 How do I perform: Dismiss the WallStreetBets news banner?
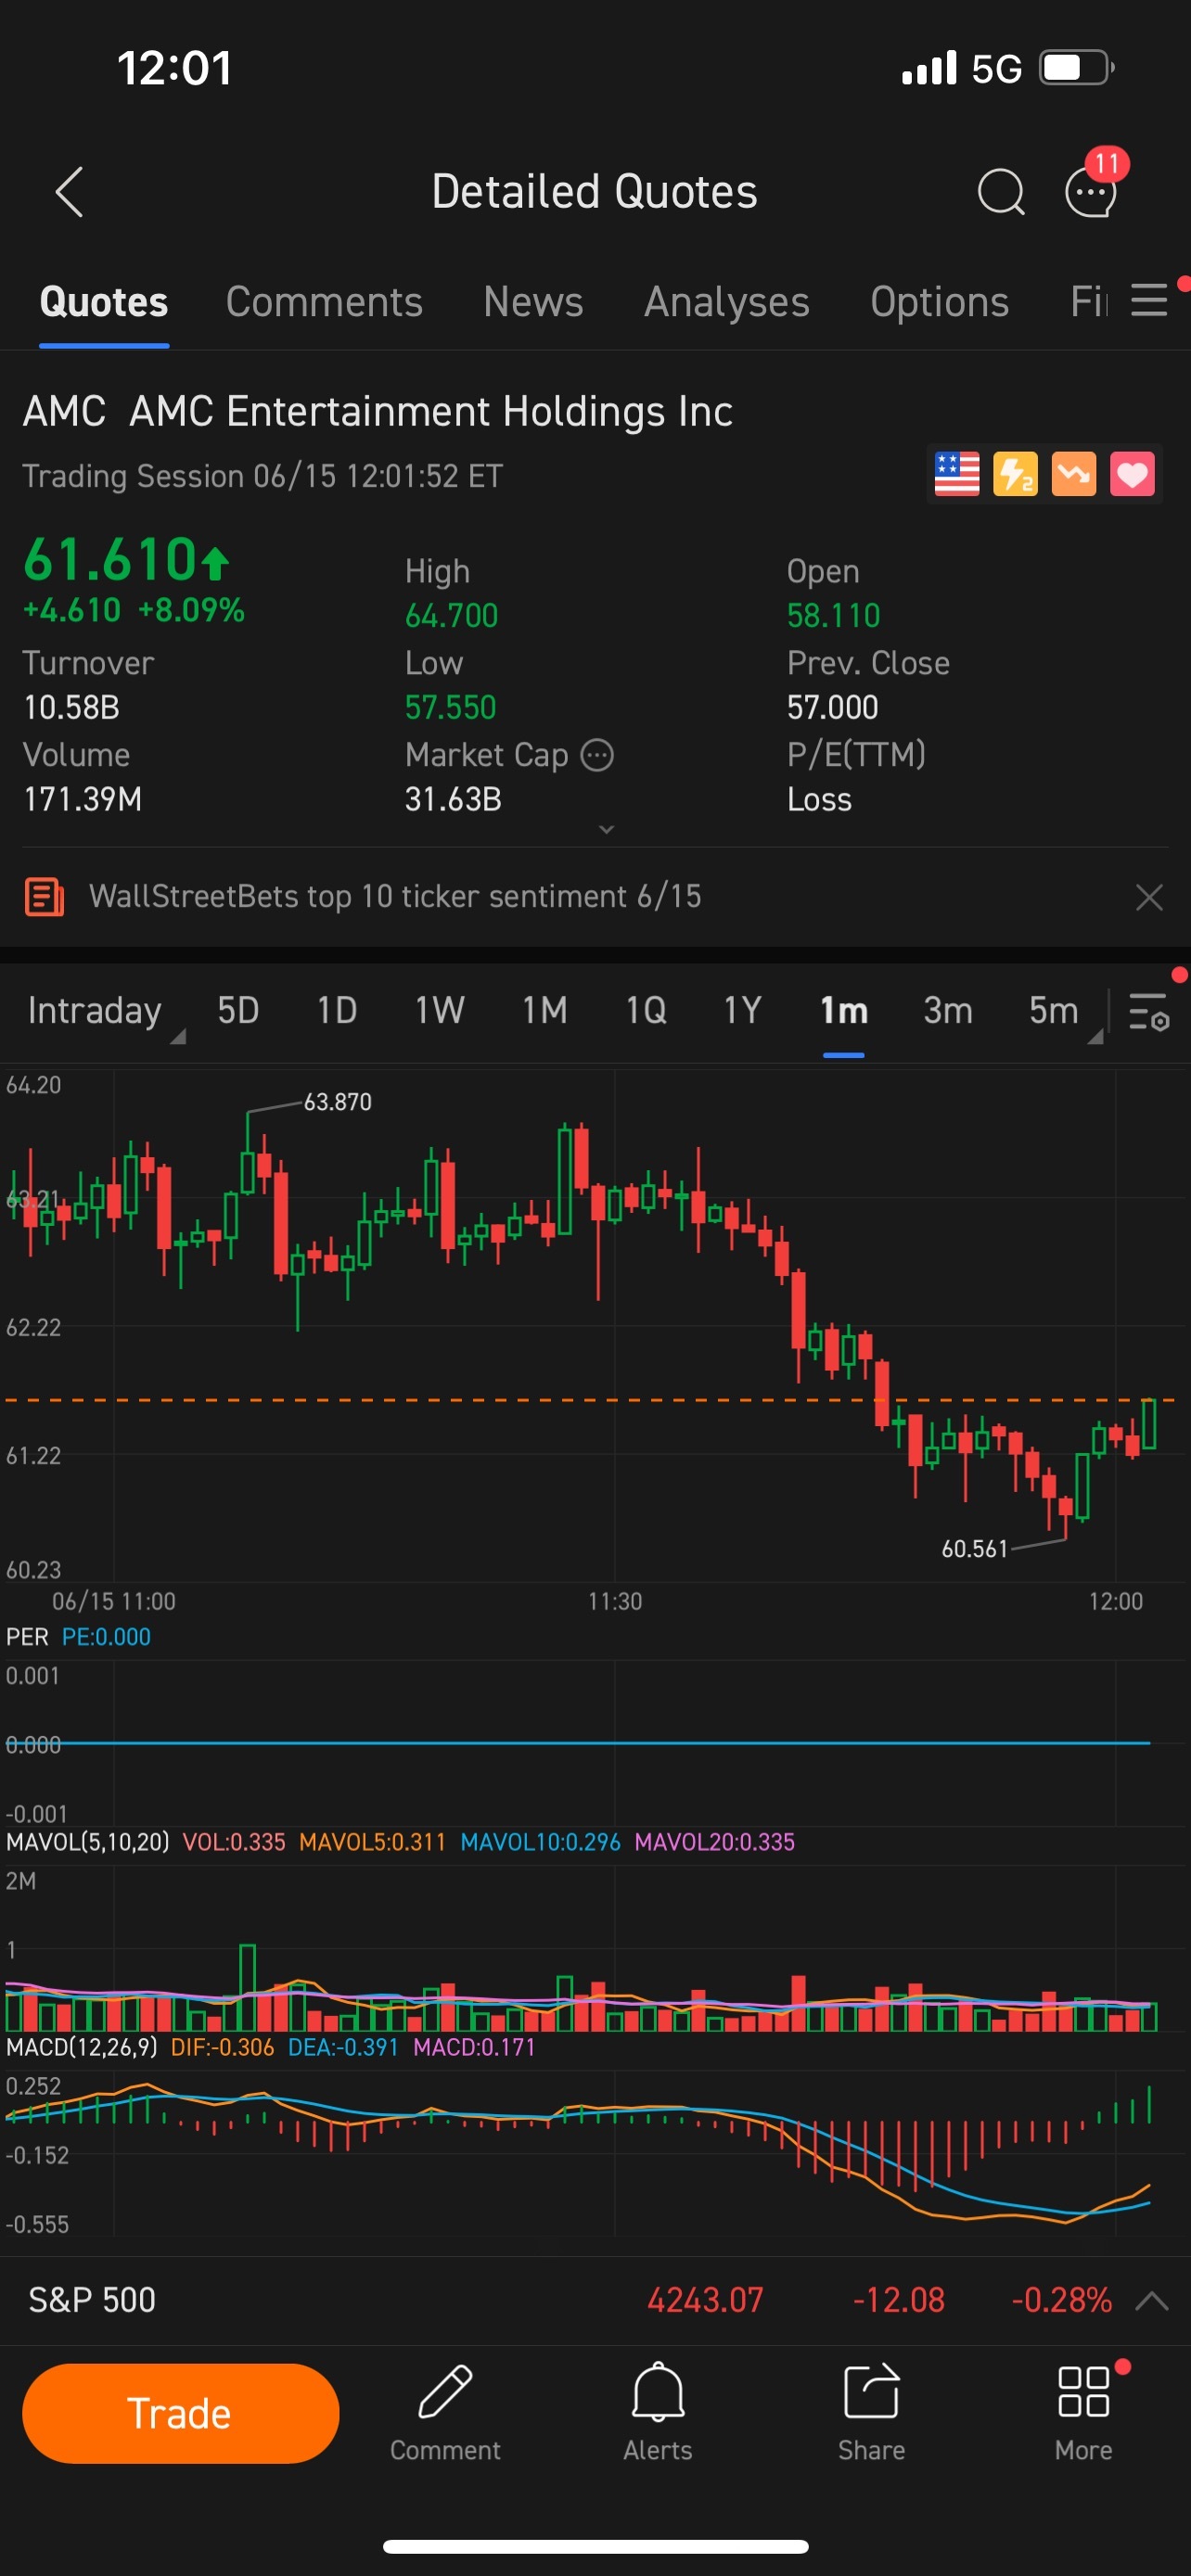[1149, 897]
